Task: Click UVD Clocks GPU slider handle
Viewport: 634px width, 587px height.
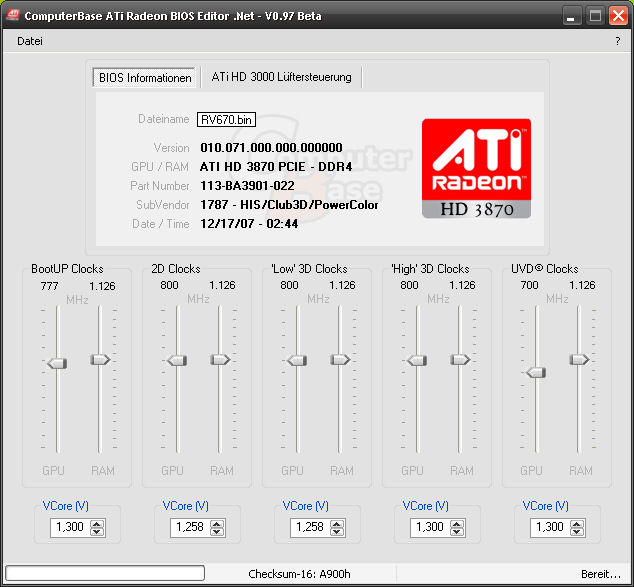Action: 537,372
